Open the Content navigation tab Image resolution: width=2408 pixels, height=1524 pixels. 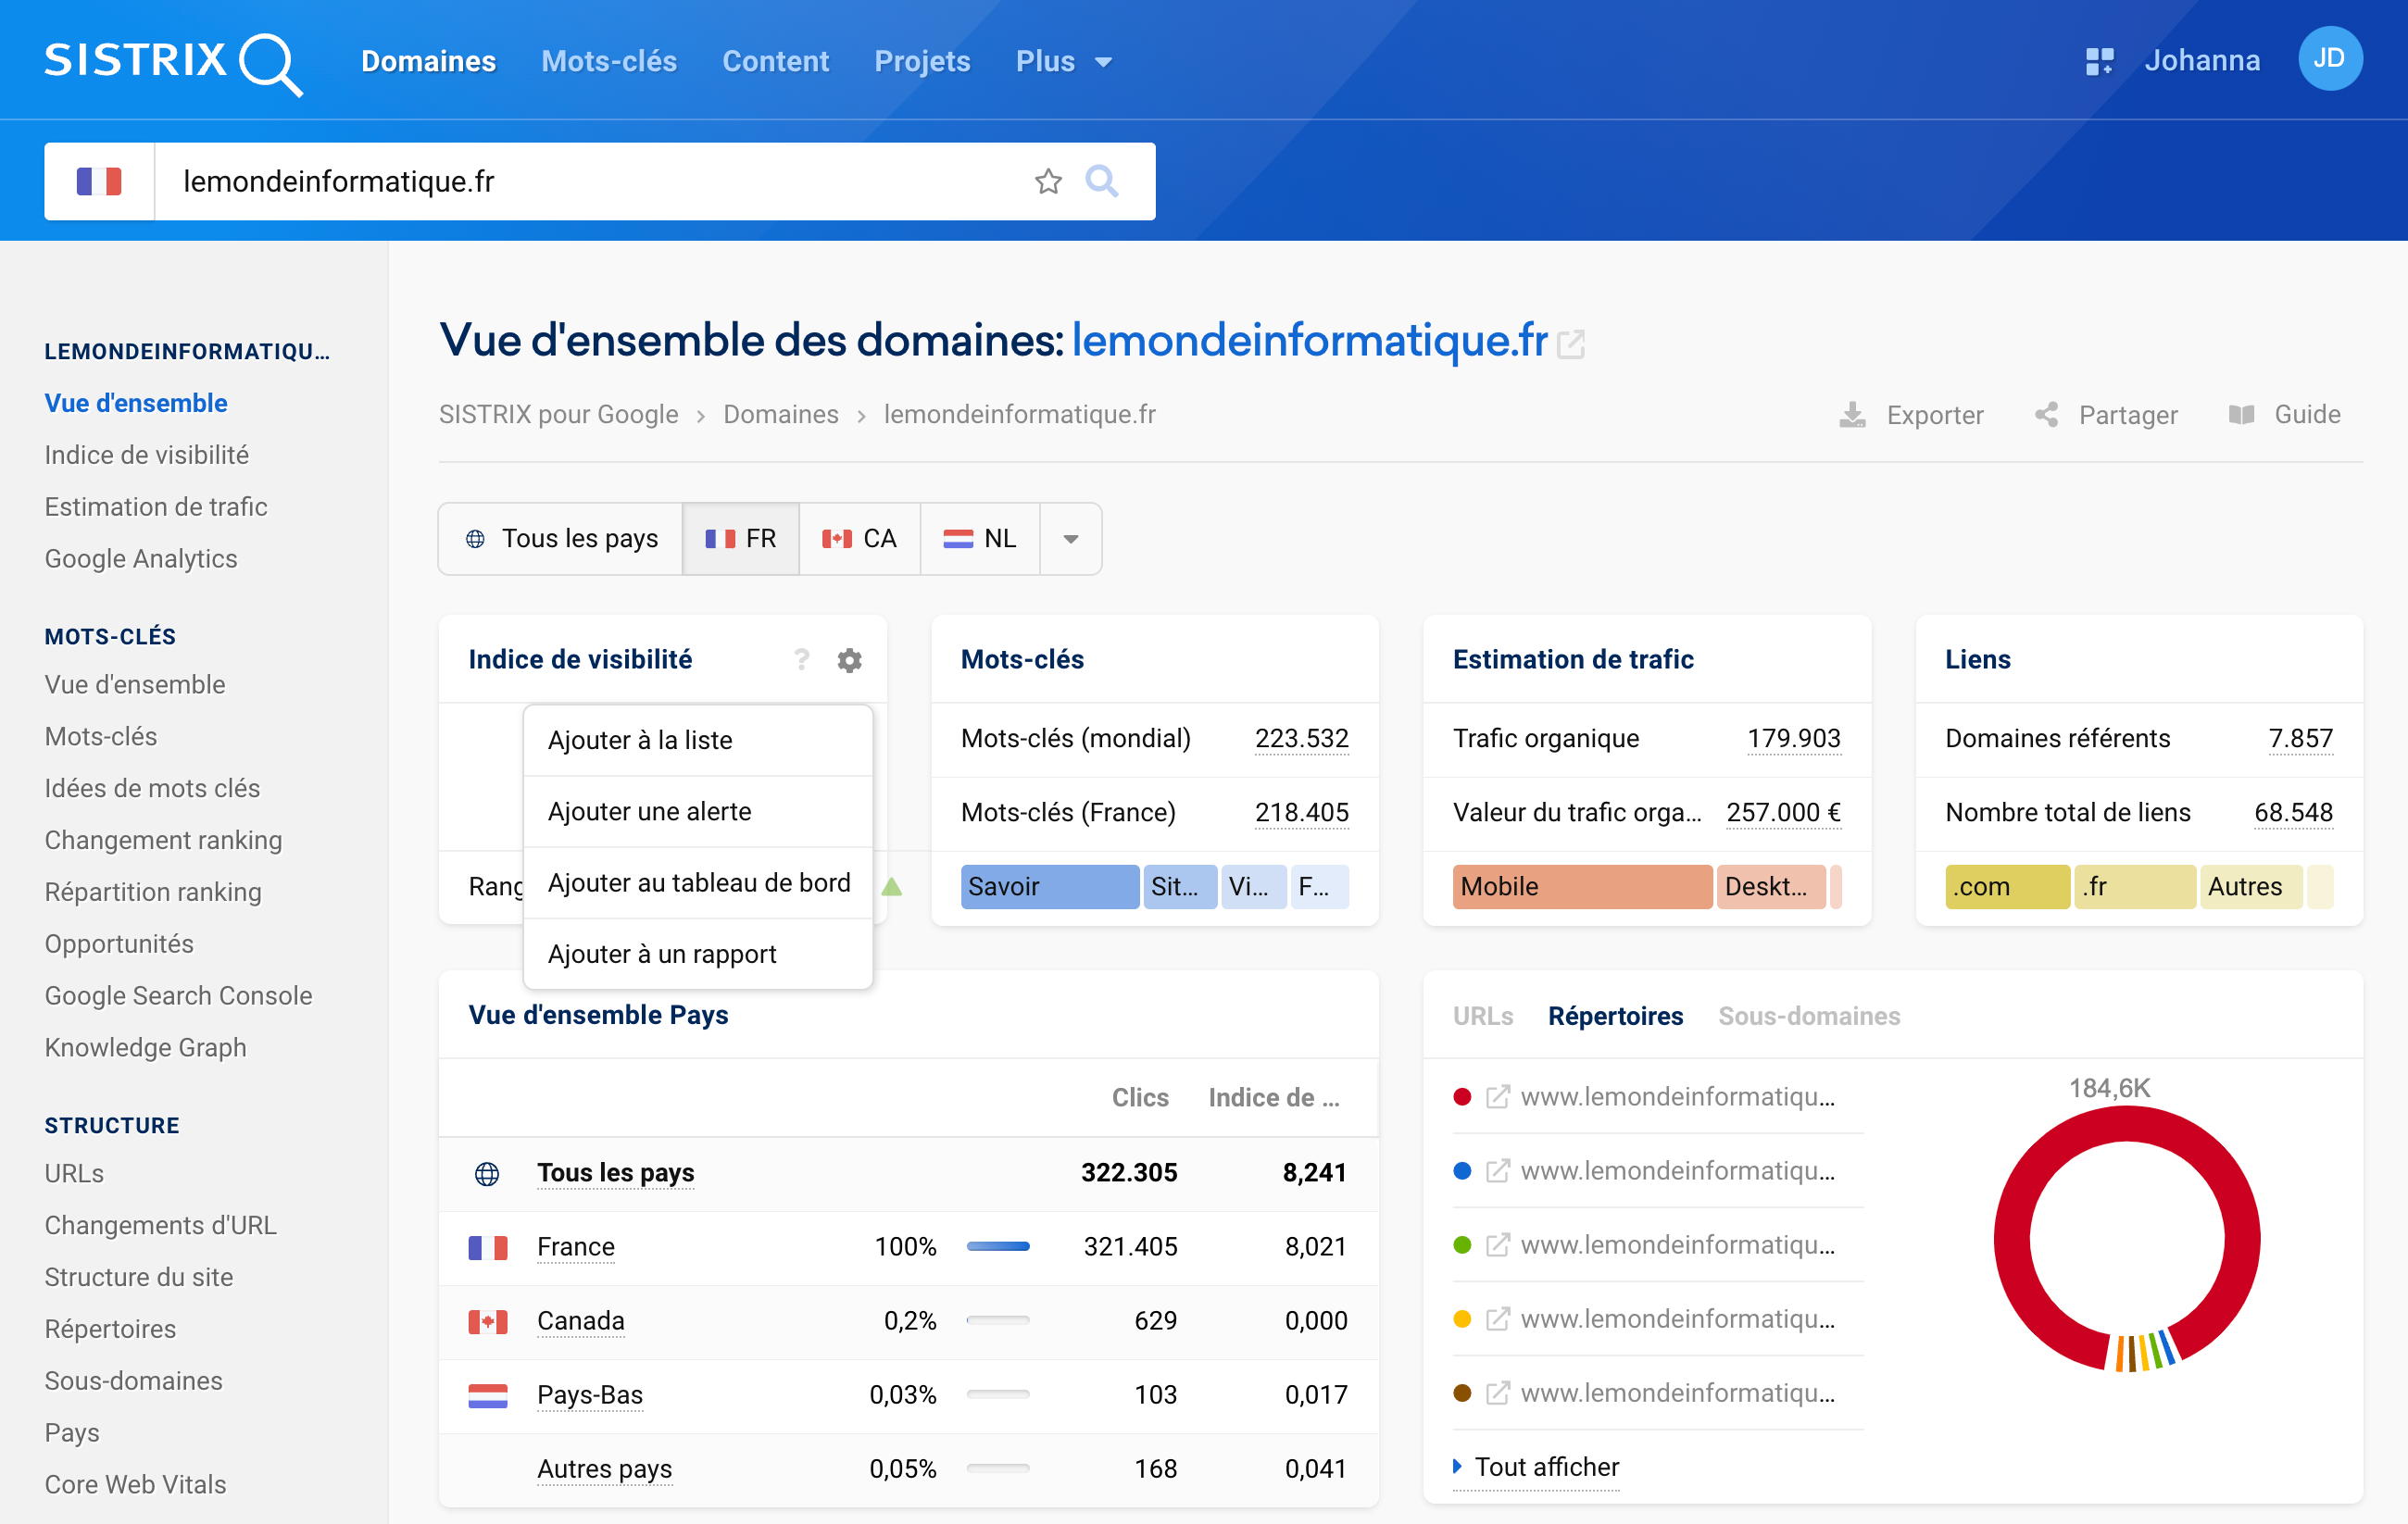(x=775, y=62)
